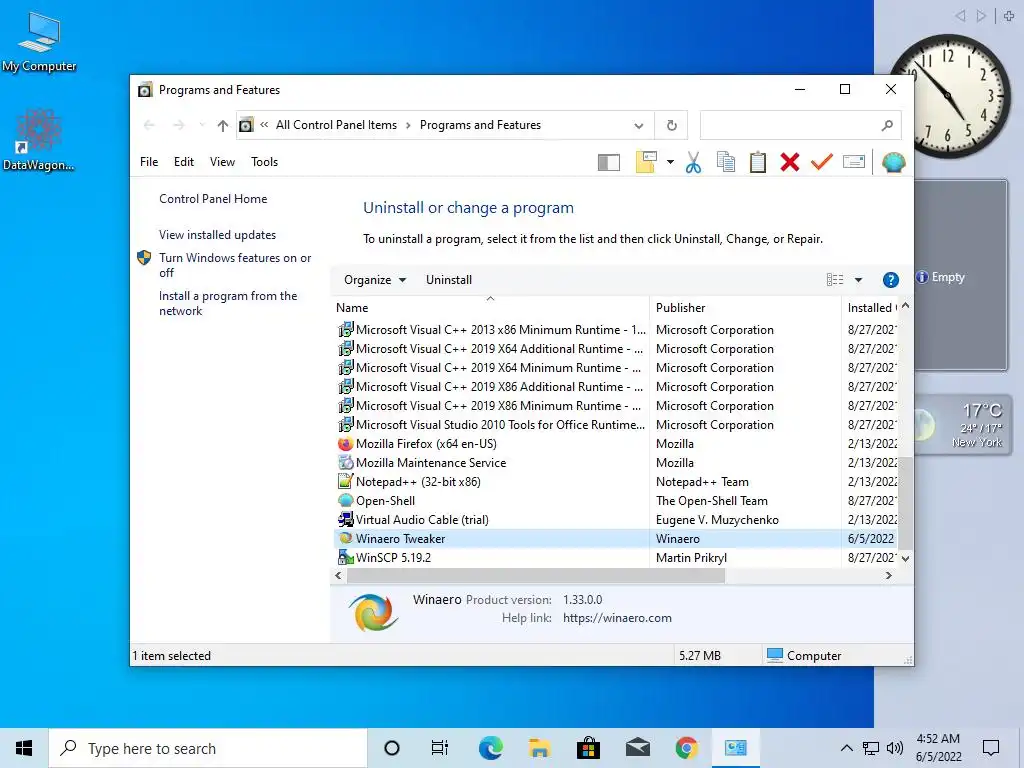This screenshot has height=768, width=1024.
Task: Expand the address bar history dropdown
Action: tap(639, 125)
